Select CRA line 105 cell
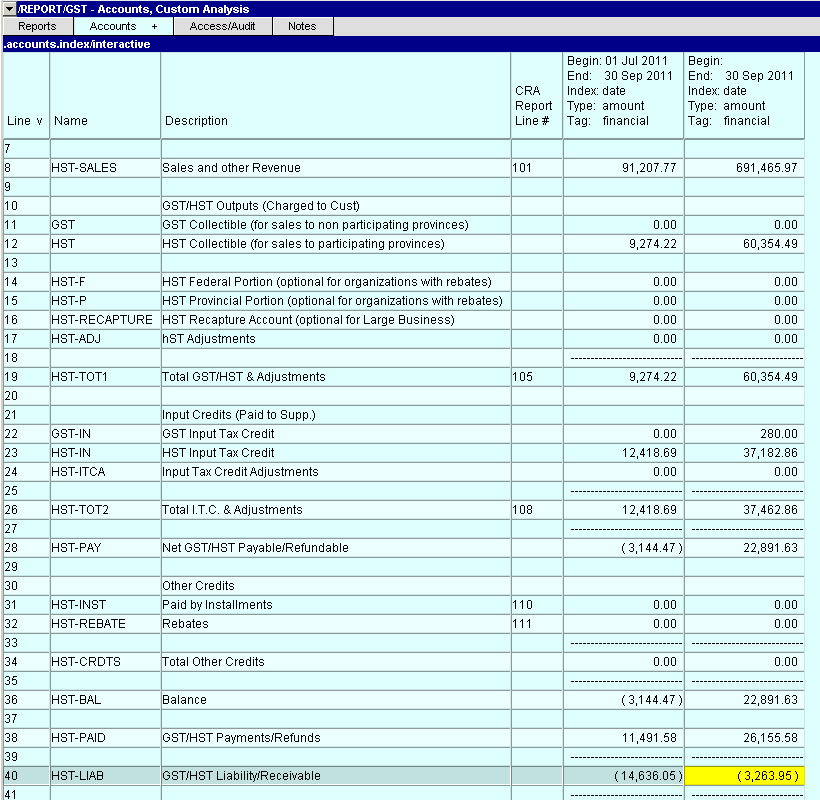The height and width of the screenshot is (800, 820). coord(522,377)
